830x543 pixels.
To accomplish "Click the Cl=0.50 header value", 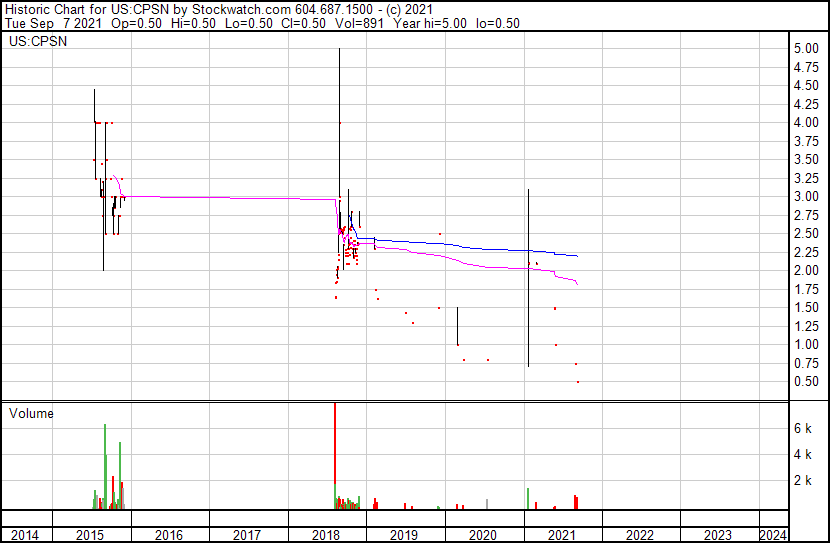I will [x=302, y=23].
